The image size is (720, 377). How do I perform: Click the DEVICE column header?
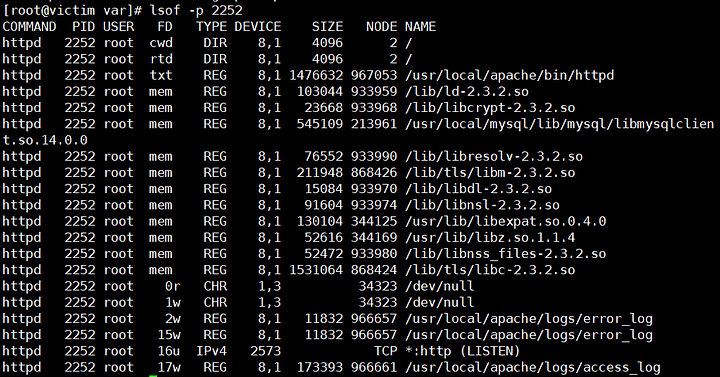tap(258, 27)
